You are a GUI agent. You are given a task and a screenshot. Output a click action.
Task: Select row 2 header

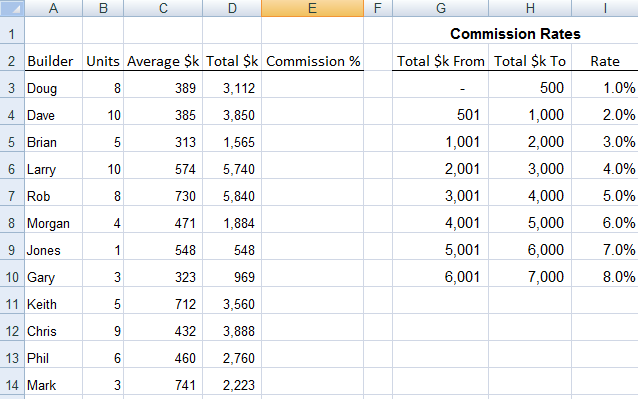(12, 57)
